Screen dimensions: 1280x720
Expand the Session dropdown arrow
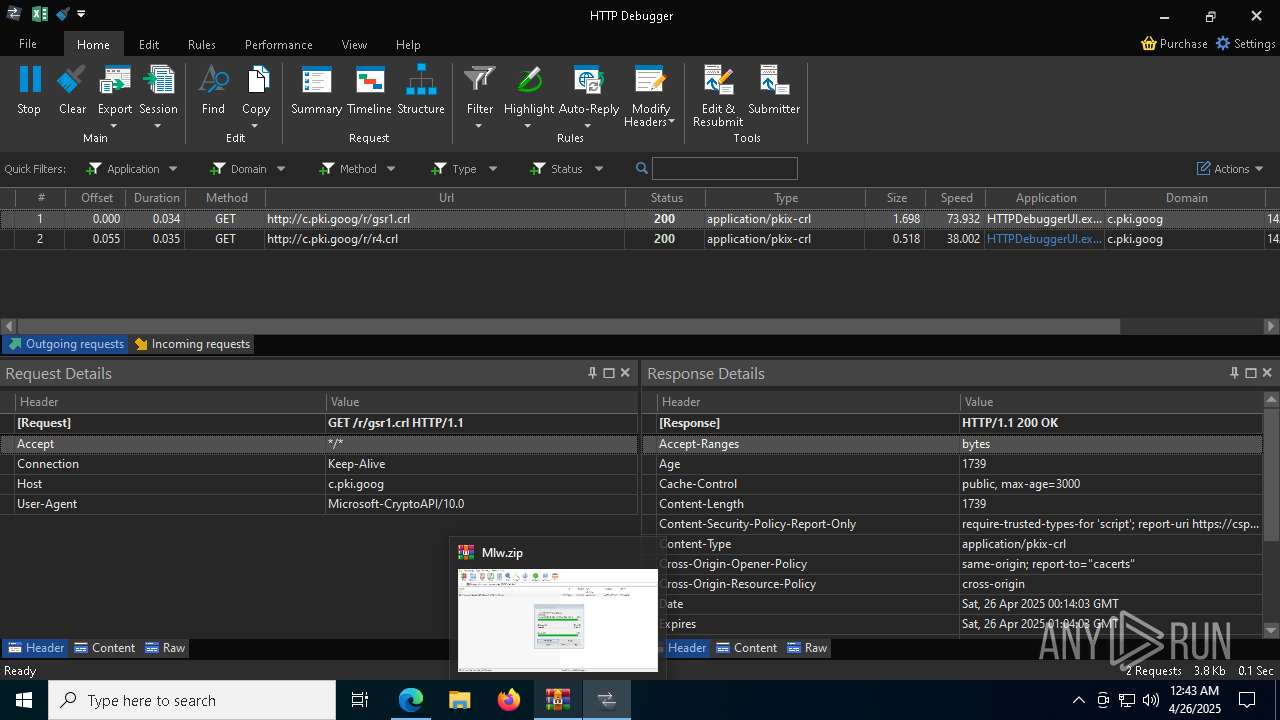[x=158, y=126]
